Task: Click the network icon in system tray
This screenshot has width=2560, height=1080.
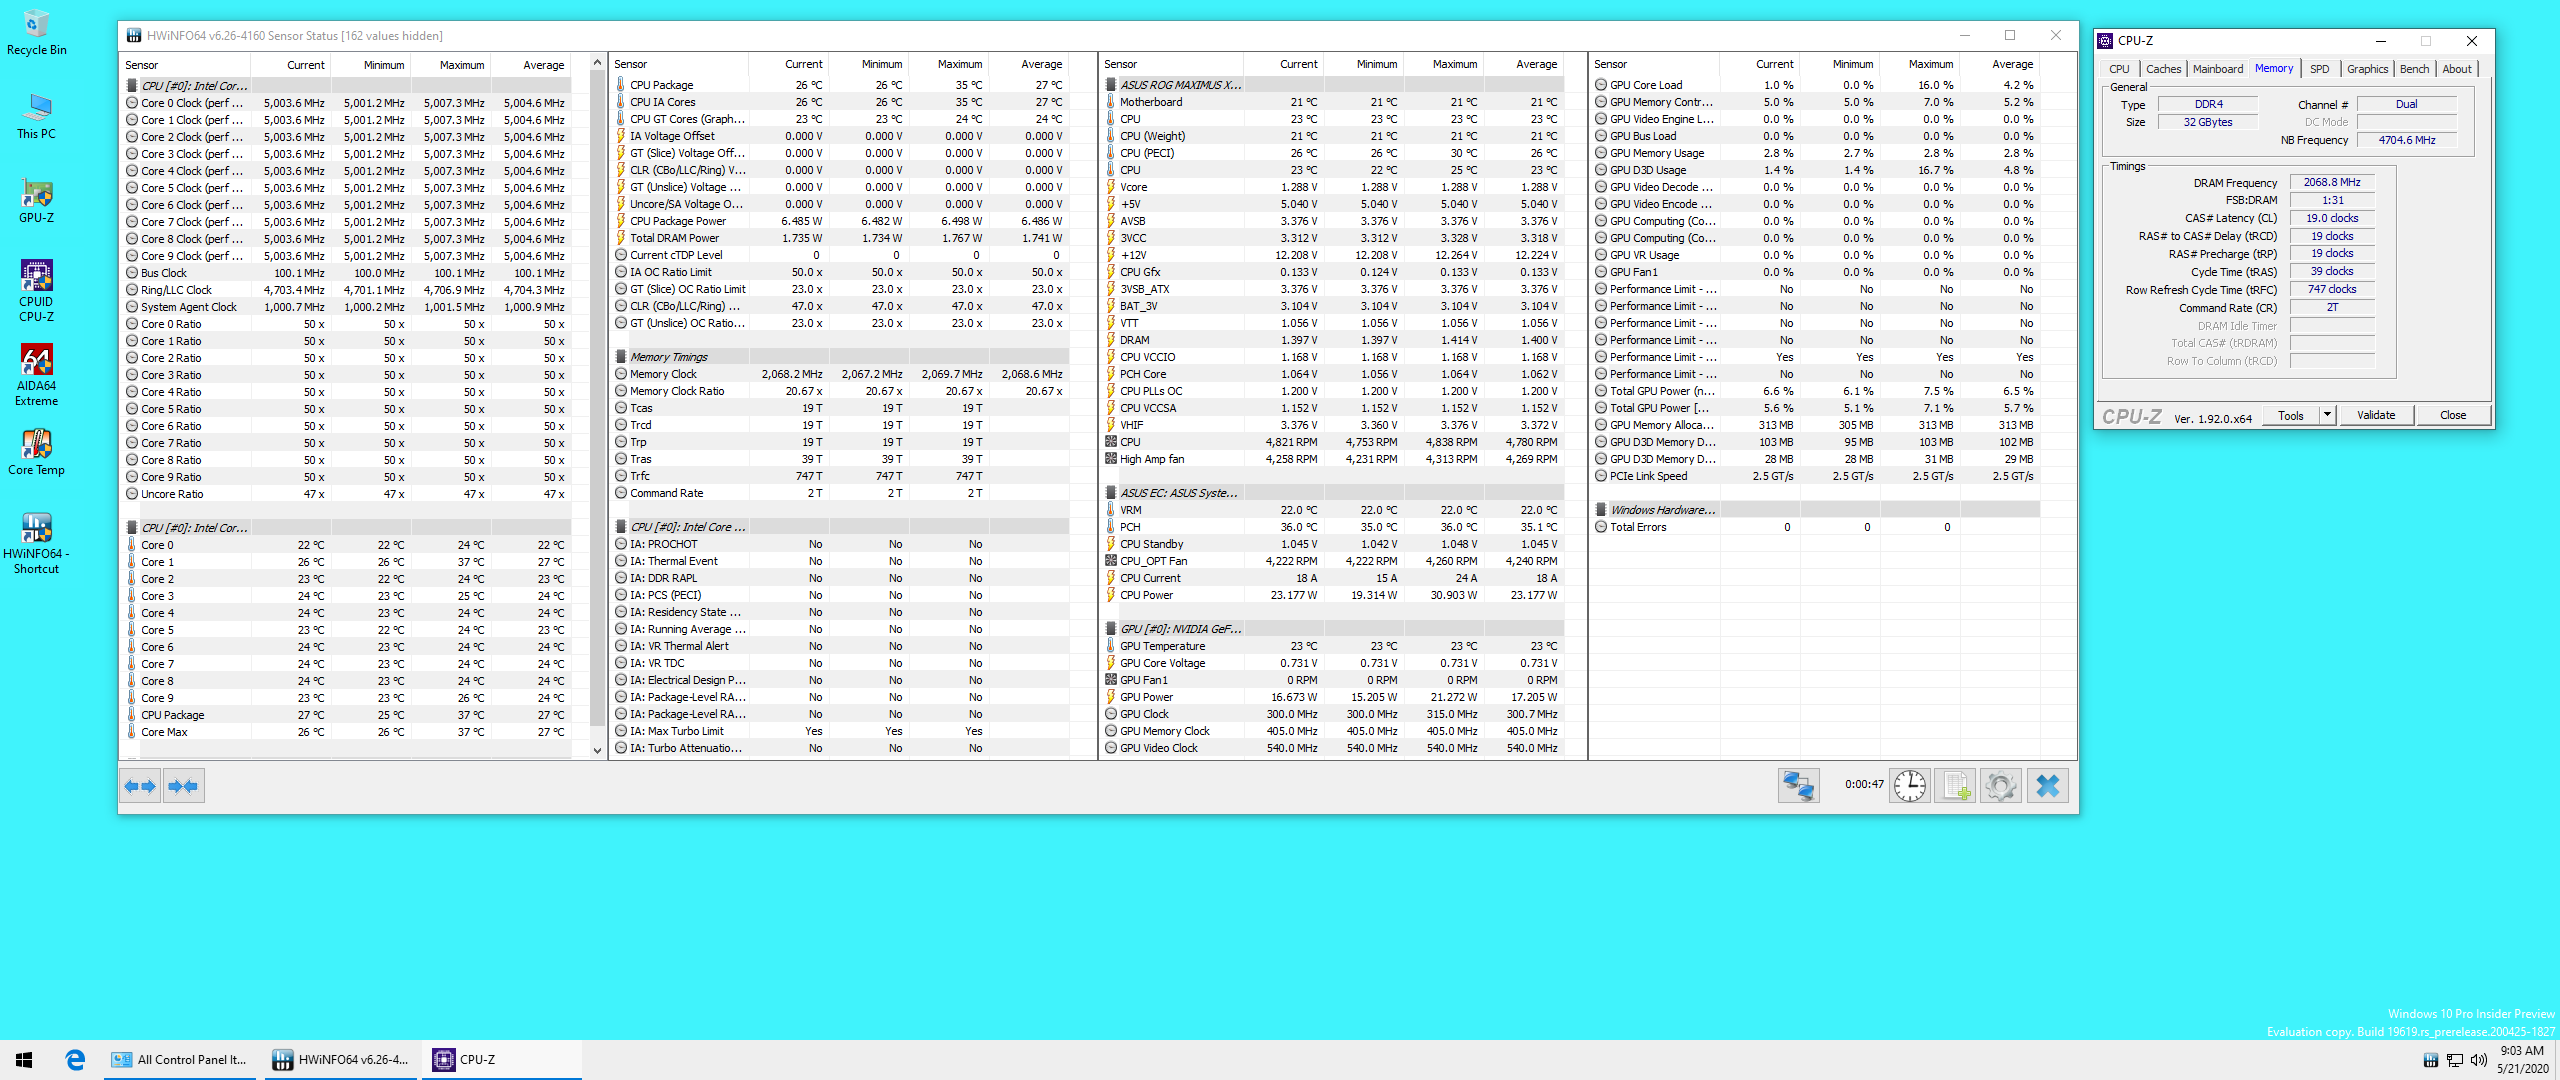Action: pos(2454,1060)
